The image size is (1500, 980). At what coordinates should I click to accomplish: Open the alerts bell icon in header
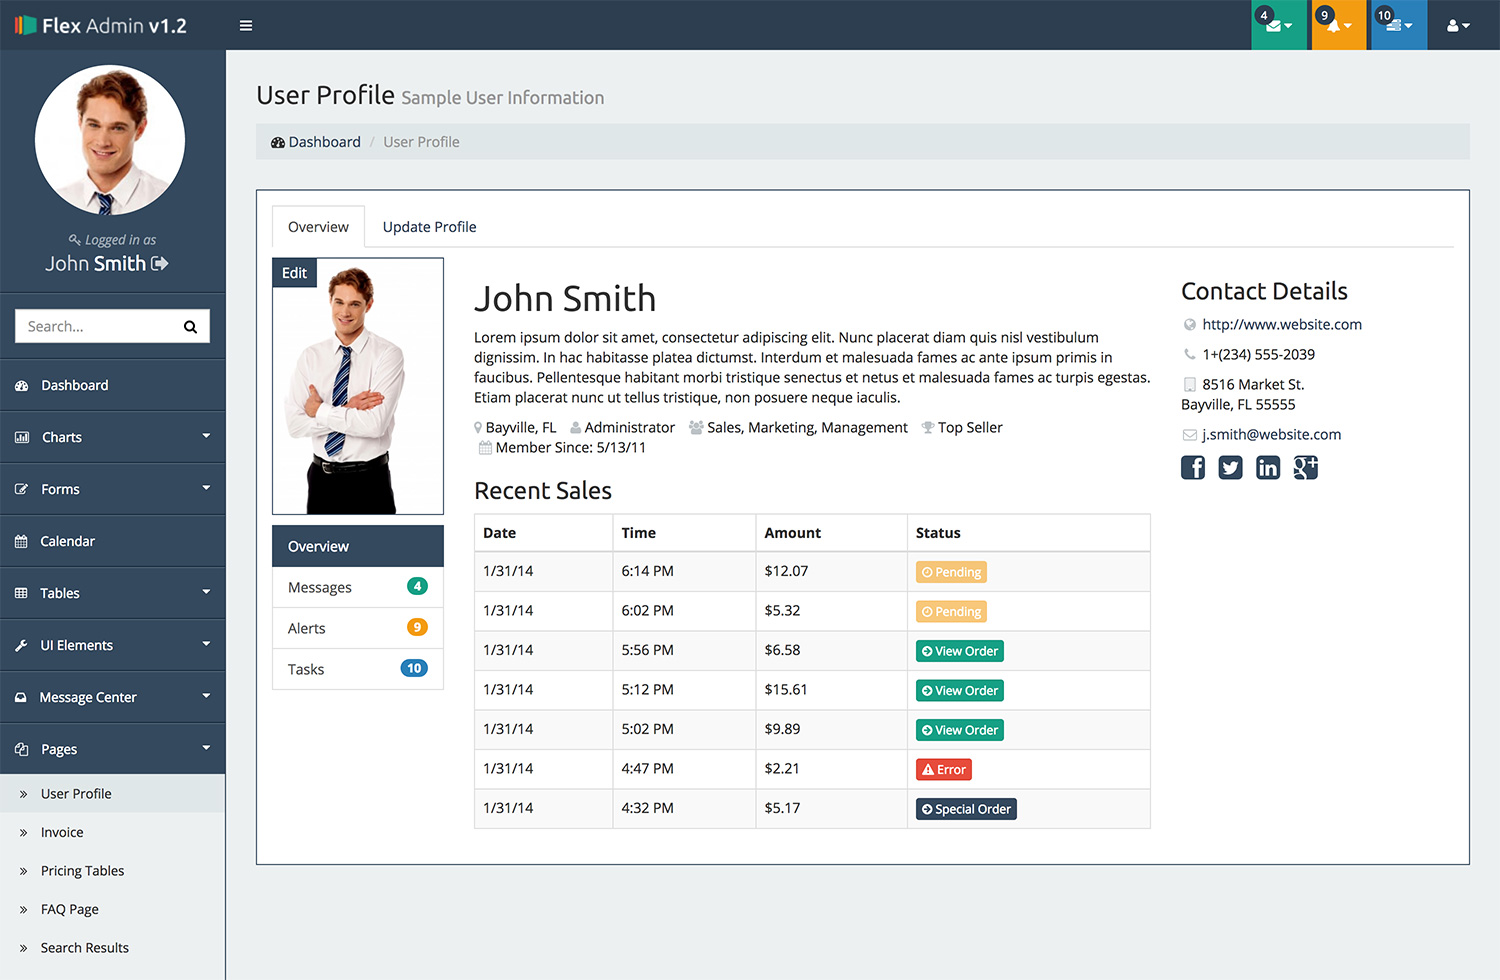1338,26
